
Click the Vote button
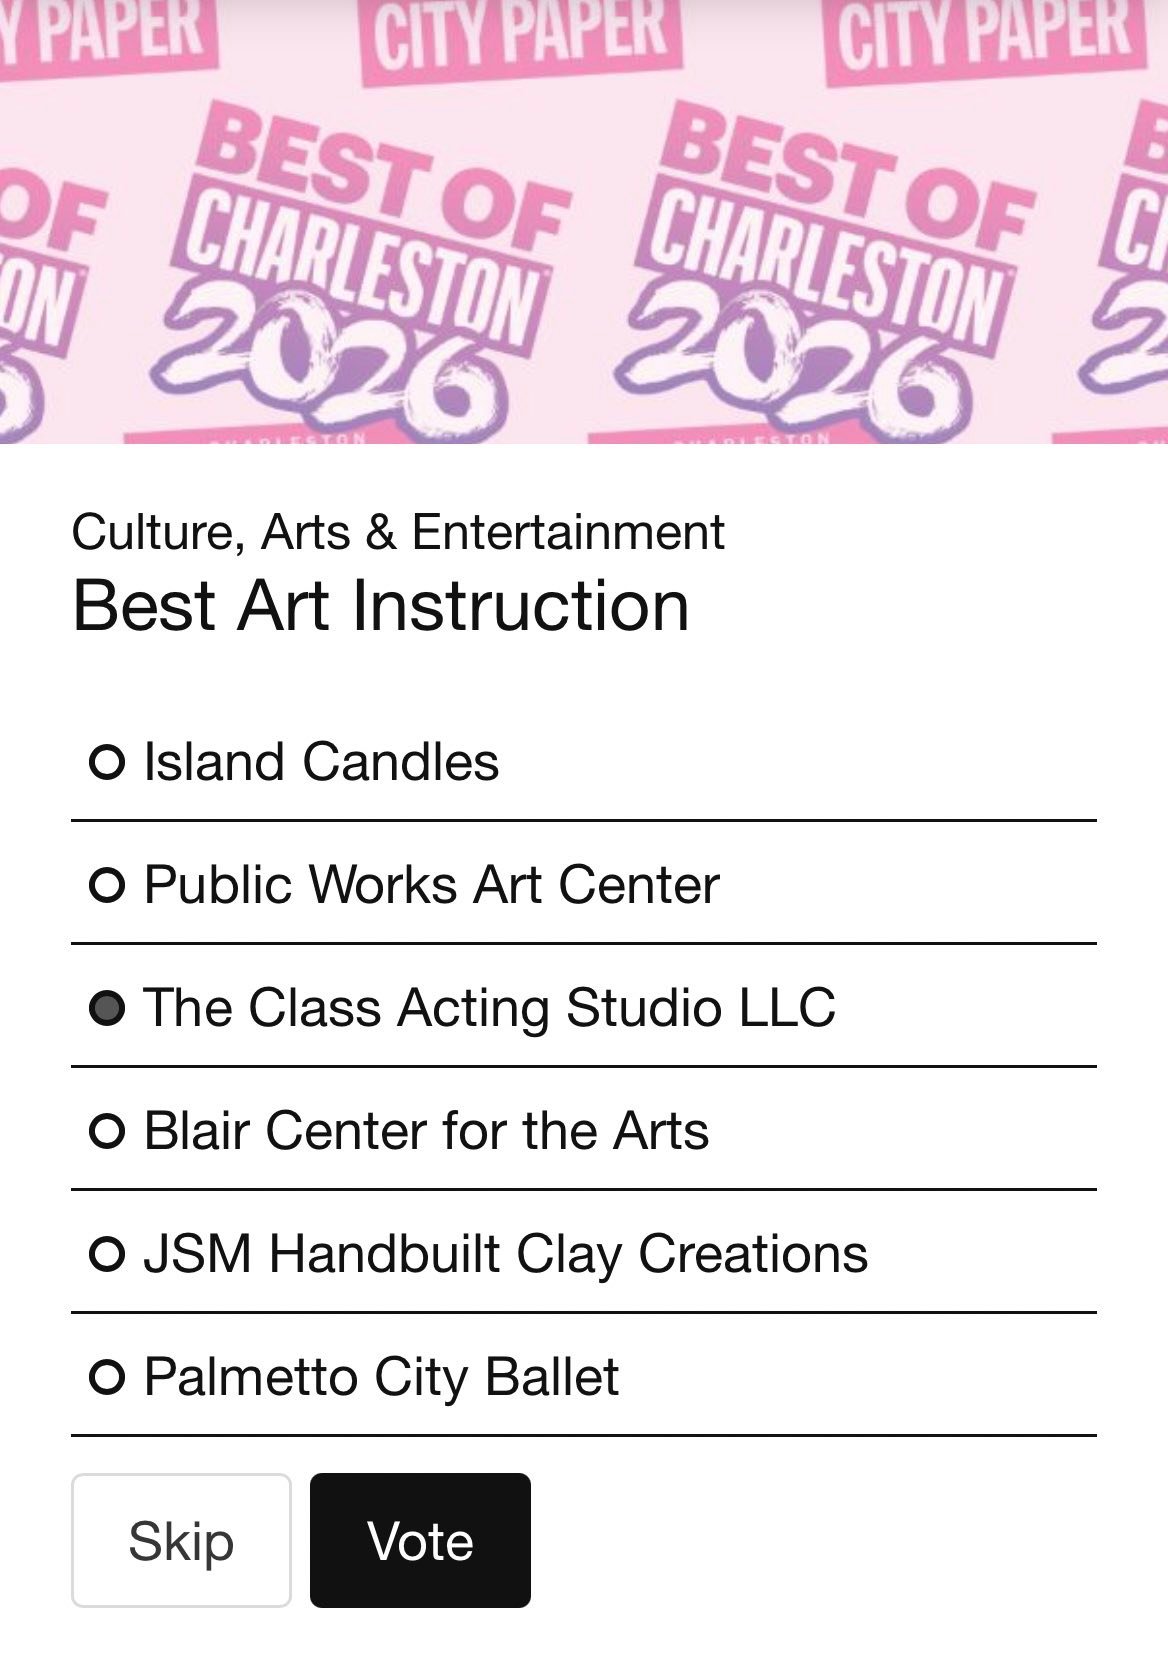pos(420,1540)
